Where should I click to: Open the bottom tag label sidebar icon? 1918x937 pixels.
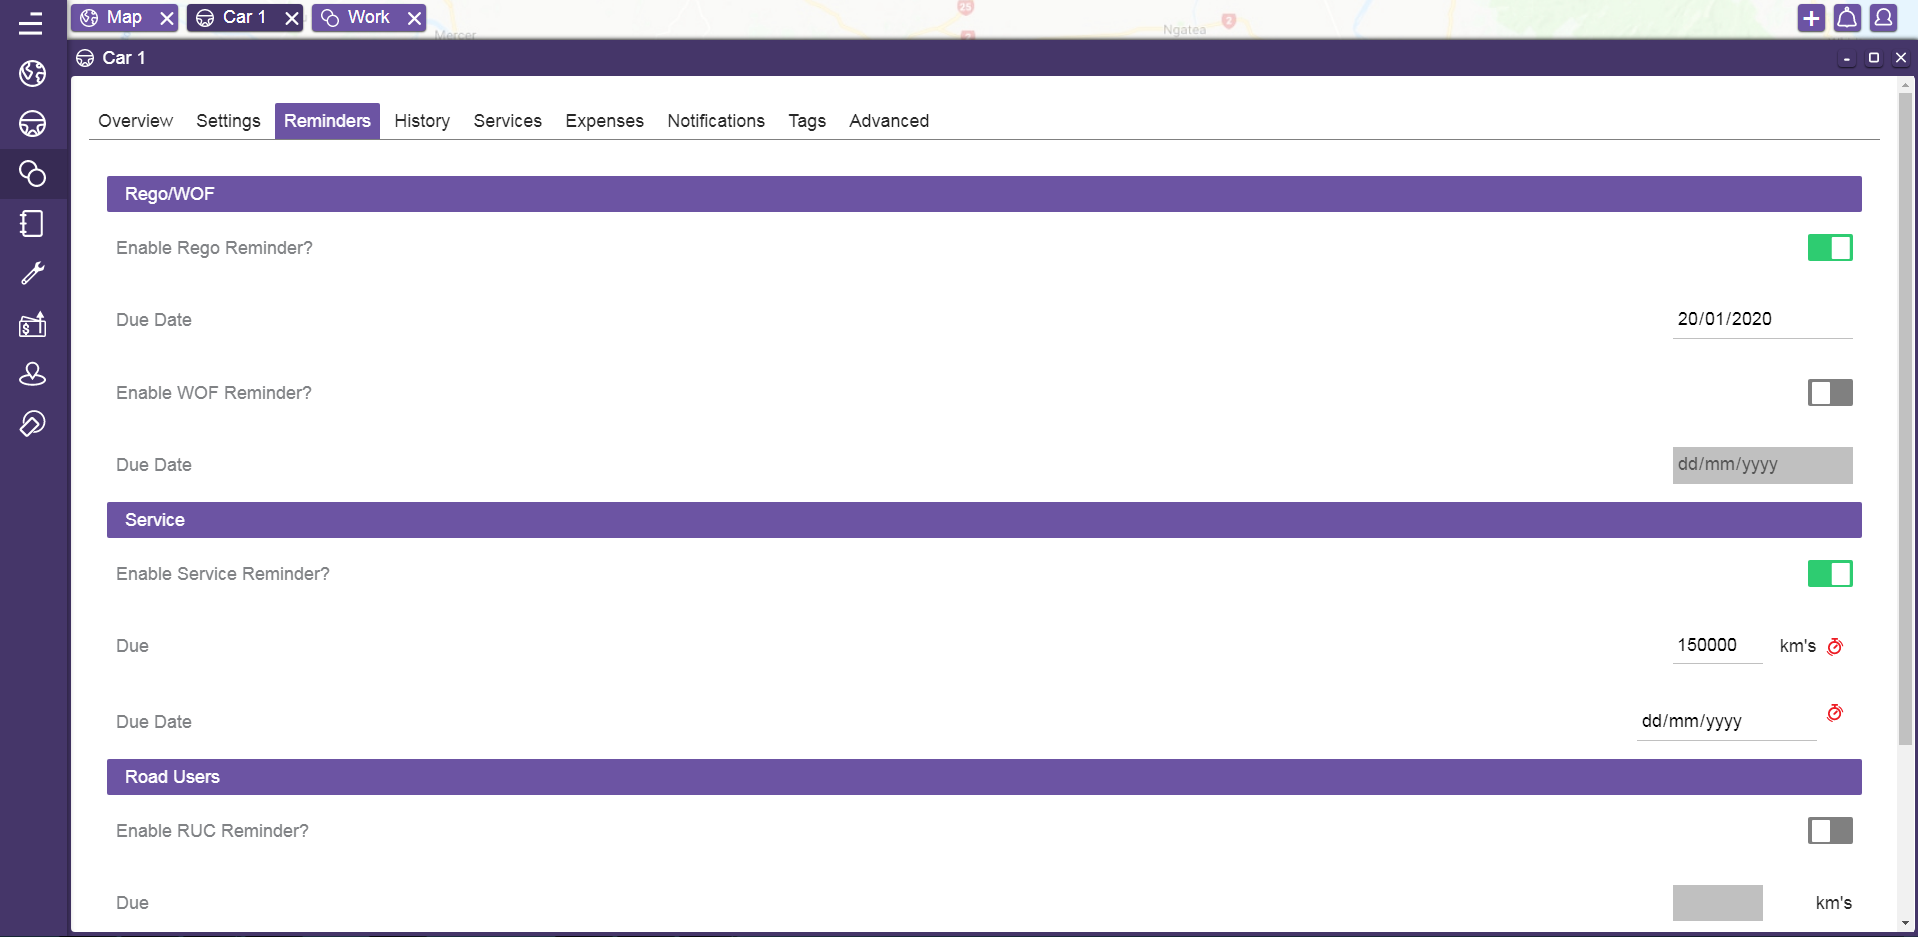coord(32,423)
